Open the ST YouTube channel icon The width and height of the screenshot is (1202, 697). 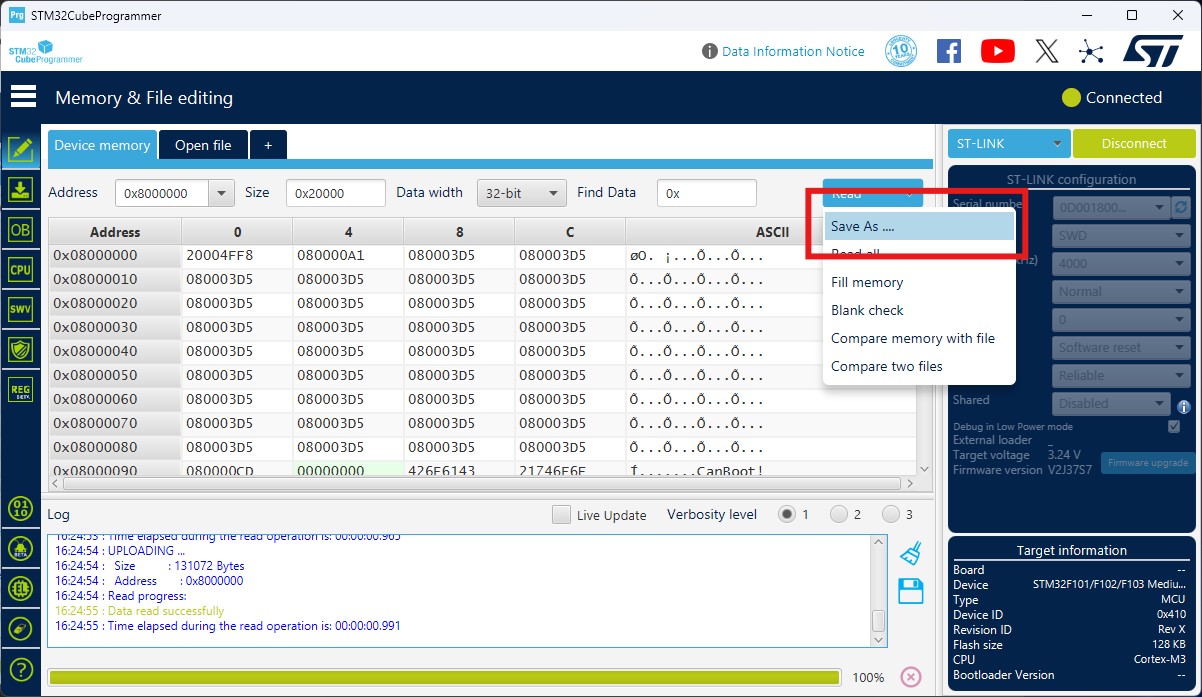tap(997, 51)
